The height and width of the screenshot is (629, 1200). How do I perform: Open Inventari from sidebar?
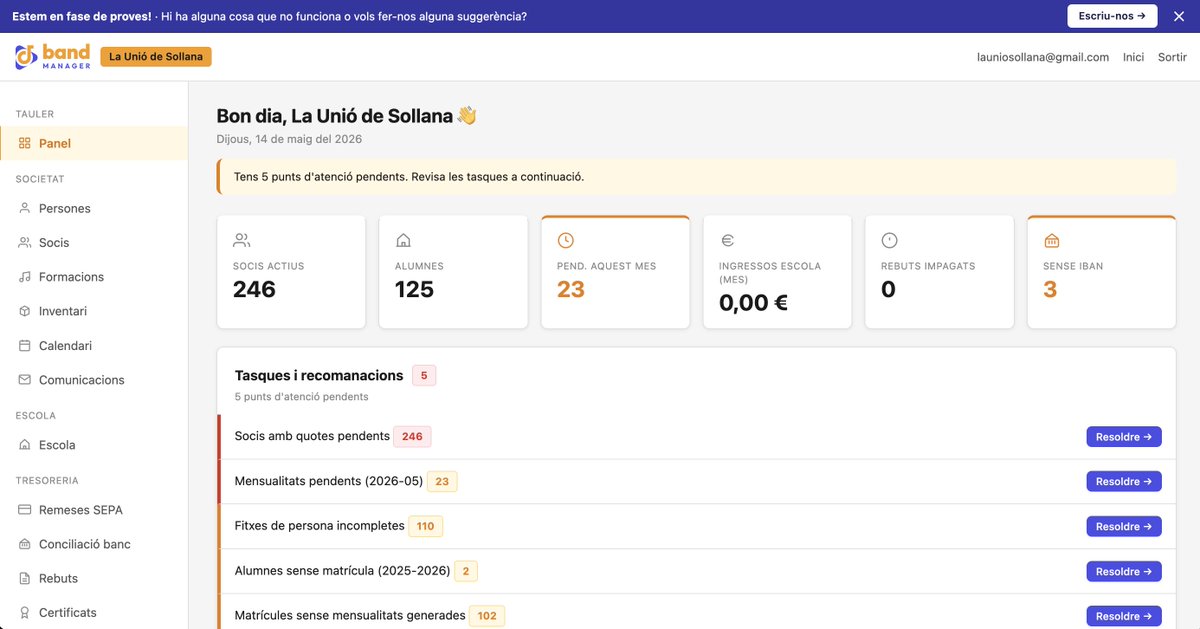click(x=94, y=311)
